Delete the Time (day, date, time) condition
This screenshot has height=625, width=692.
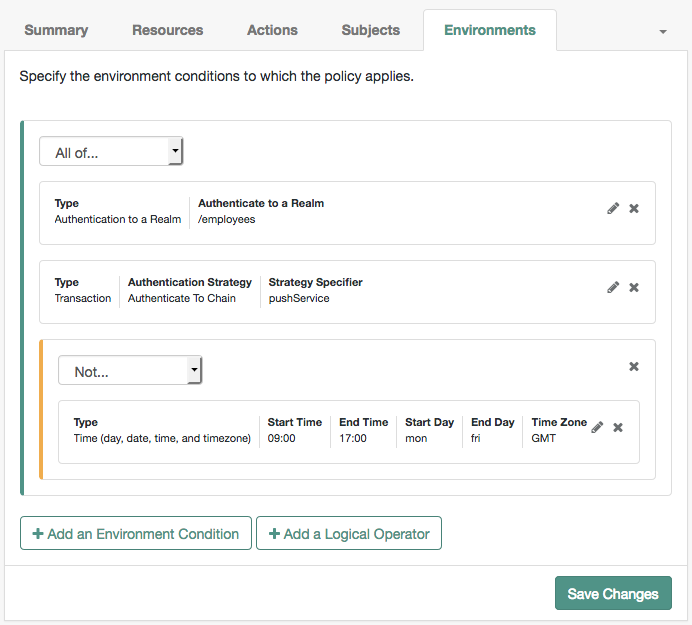click(x=618, y=427)
